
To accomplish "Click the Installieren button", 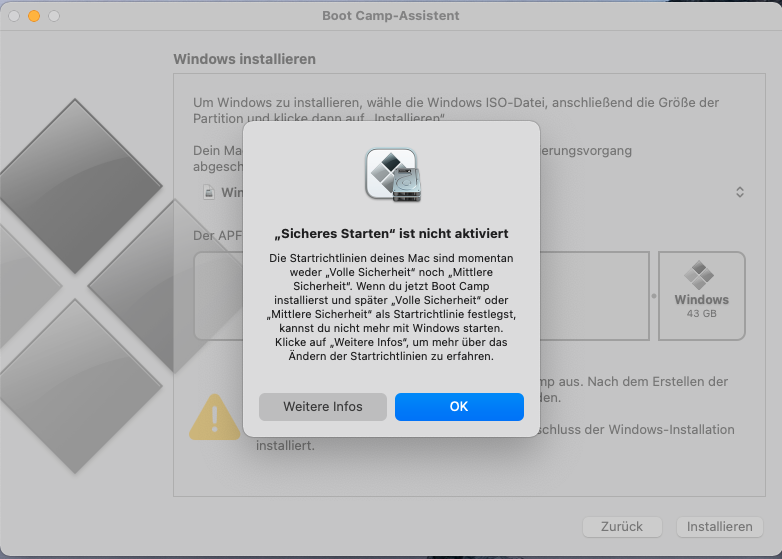I will pyautogui.click(x=719, y=527).
